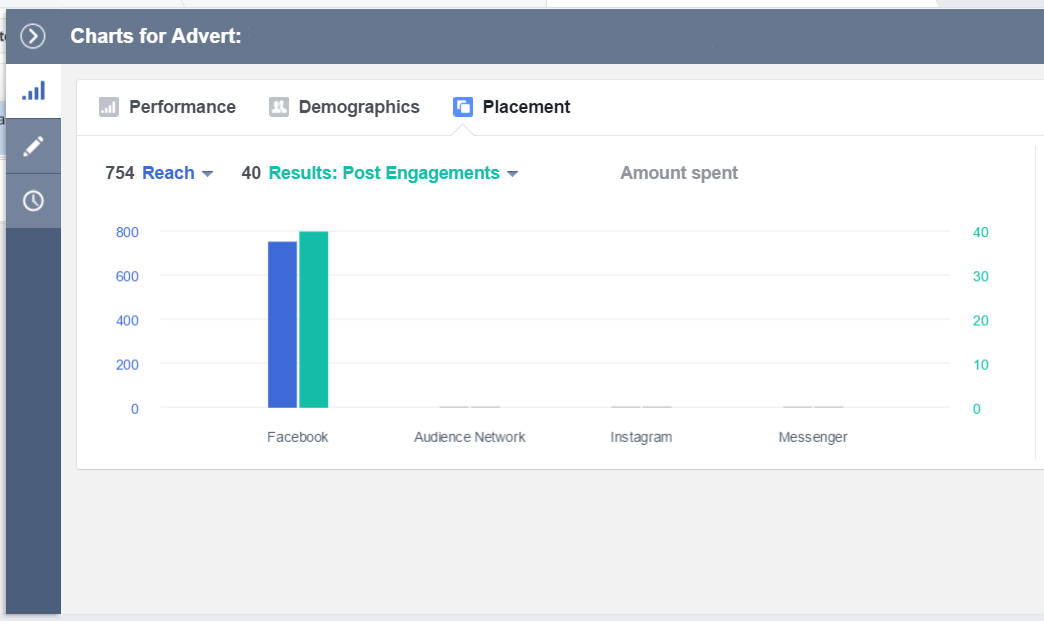Open Results: Post Engagements dropdown
Viewport: 1044px width, 621px height.
click(x=393, y=173)
